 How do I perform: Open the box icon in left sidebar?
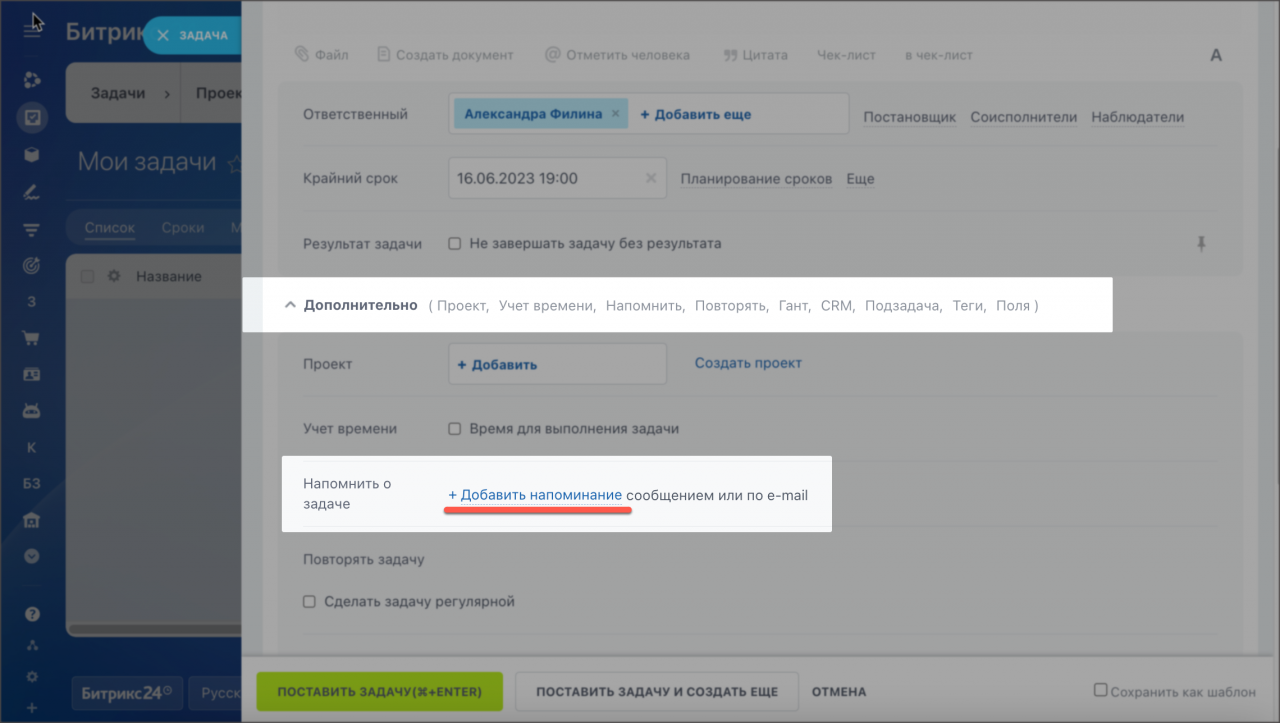32,154
